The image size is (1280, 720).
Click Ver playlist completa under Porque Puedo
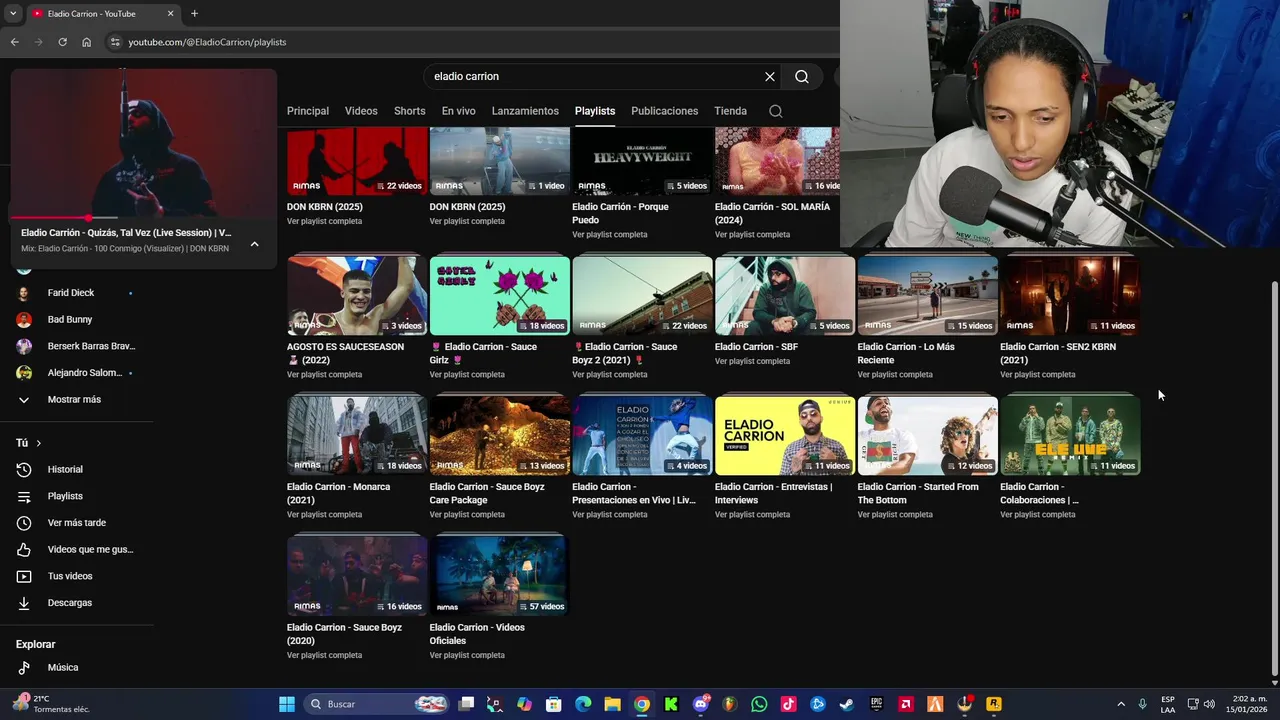coord(610,235)
